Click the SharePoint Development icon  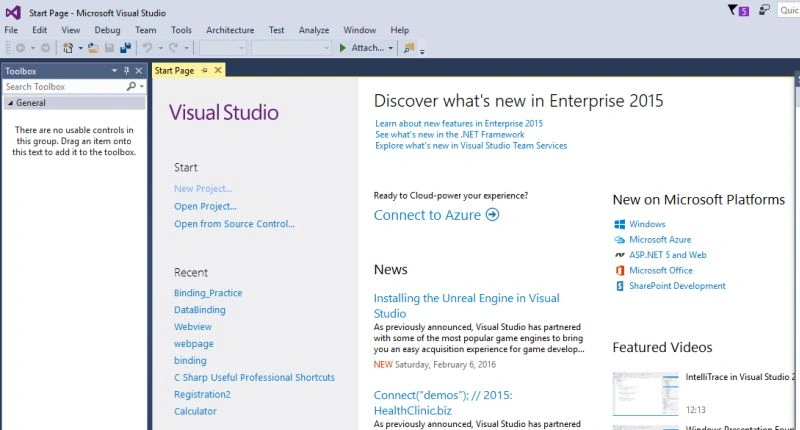tap(619, 286)
